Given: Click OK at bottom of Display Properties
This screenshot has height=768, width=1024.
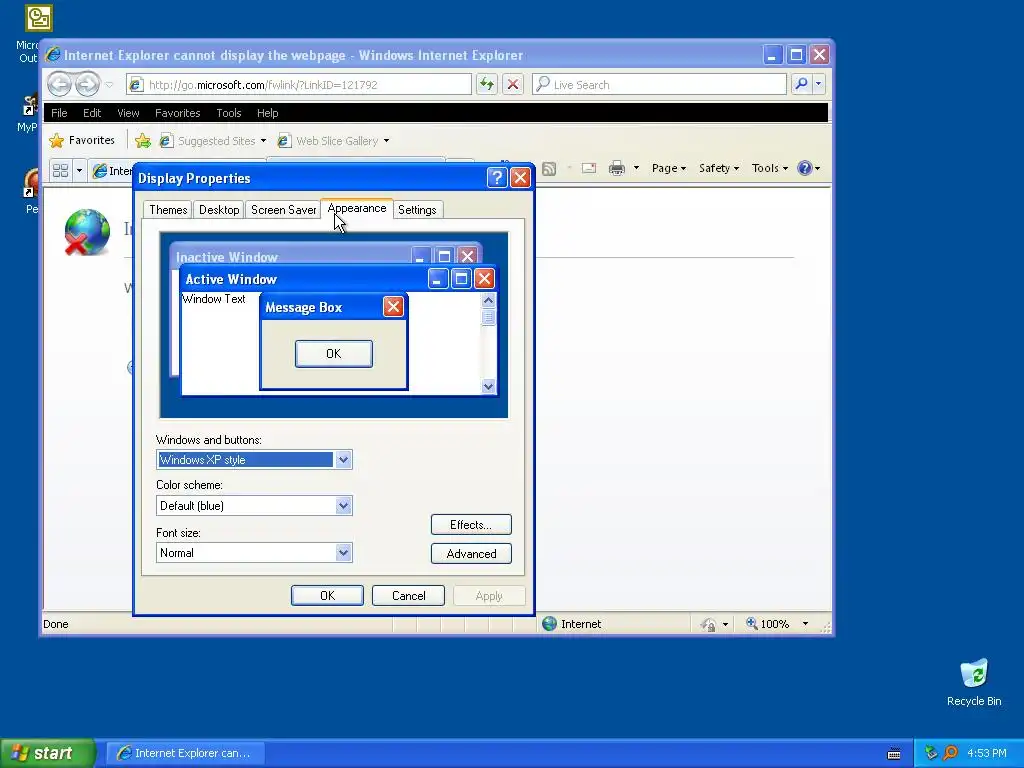Looking at the screenshot, I should point(327,596).
